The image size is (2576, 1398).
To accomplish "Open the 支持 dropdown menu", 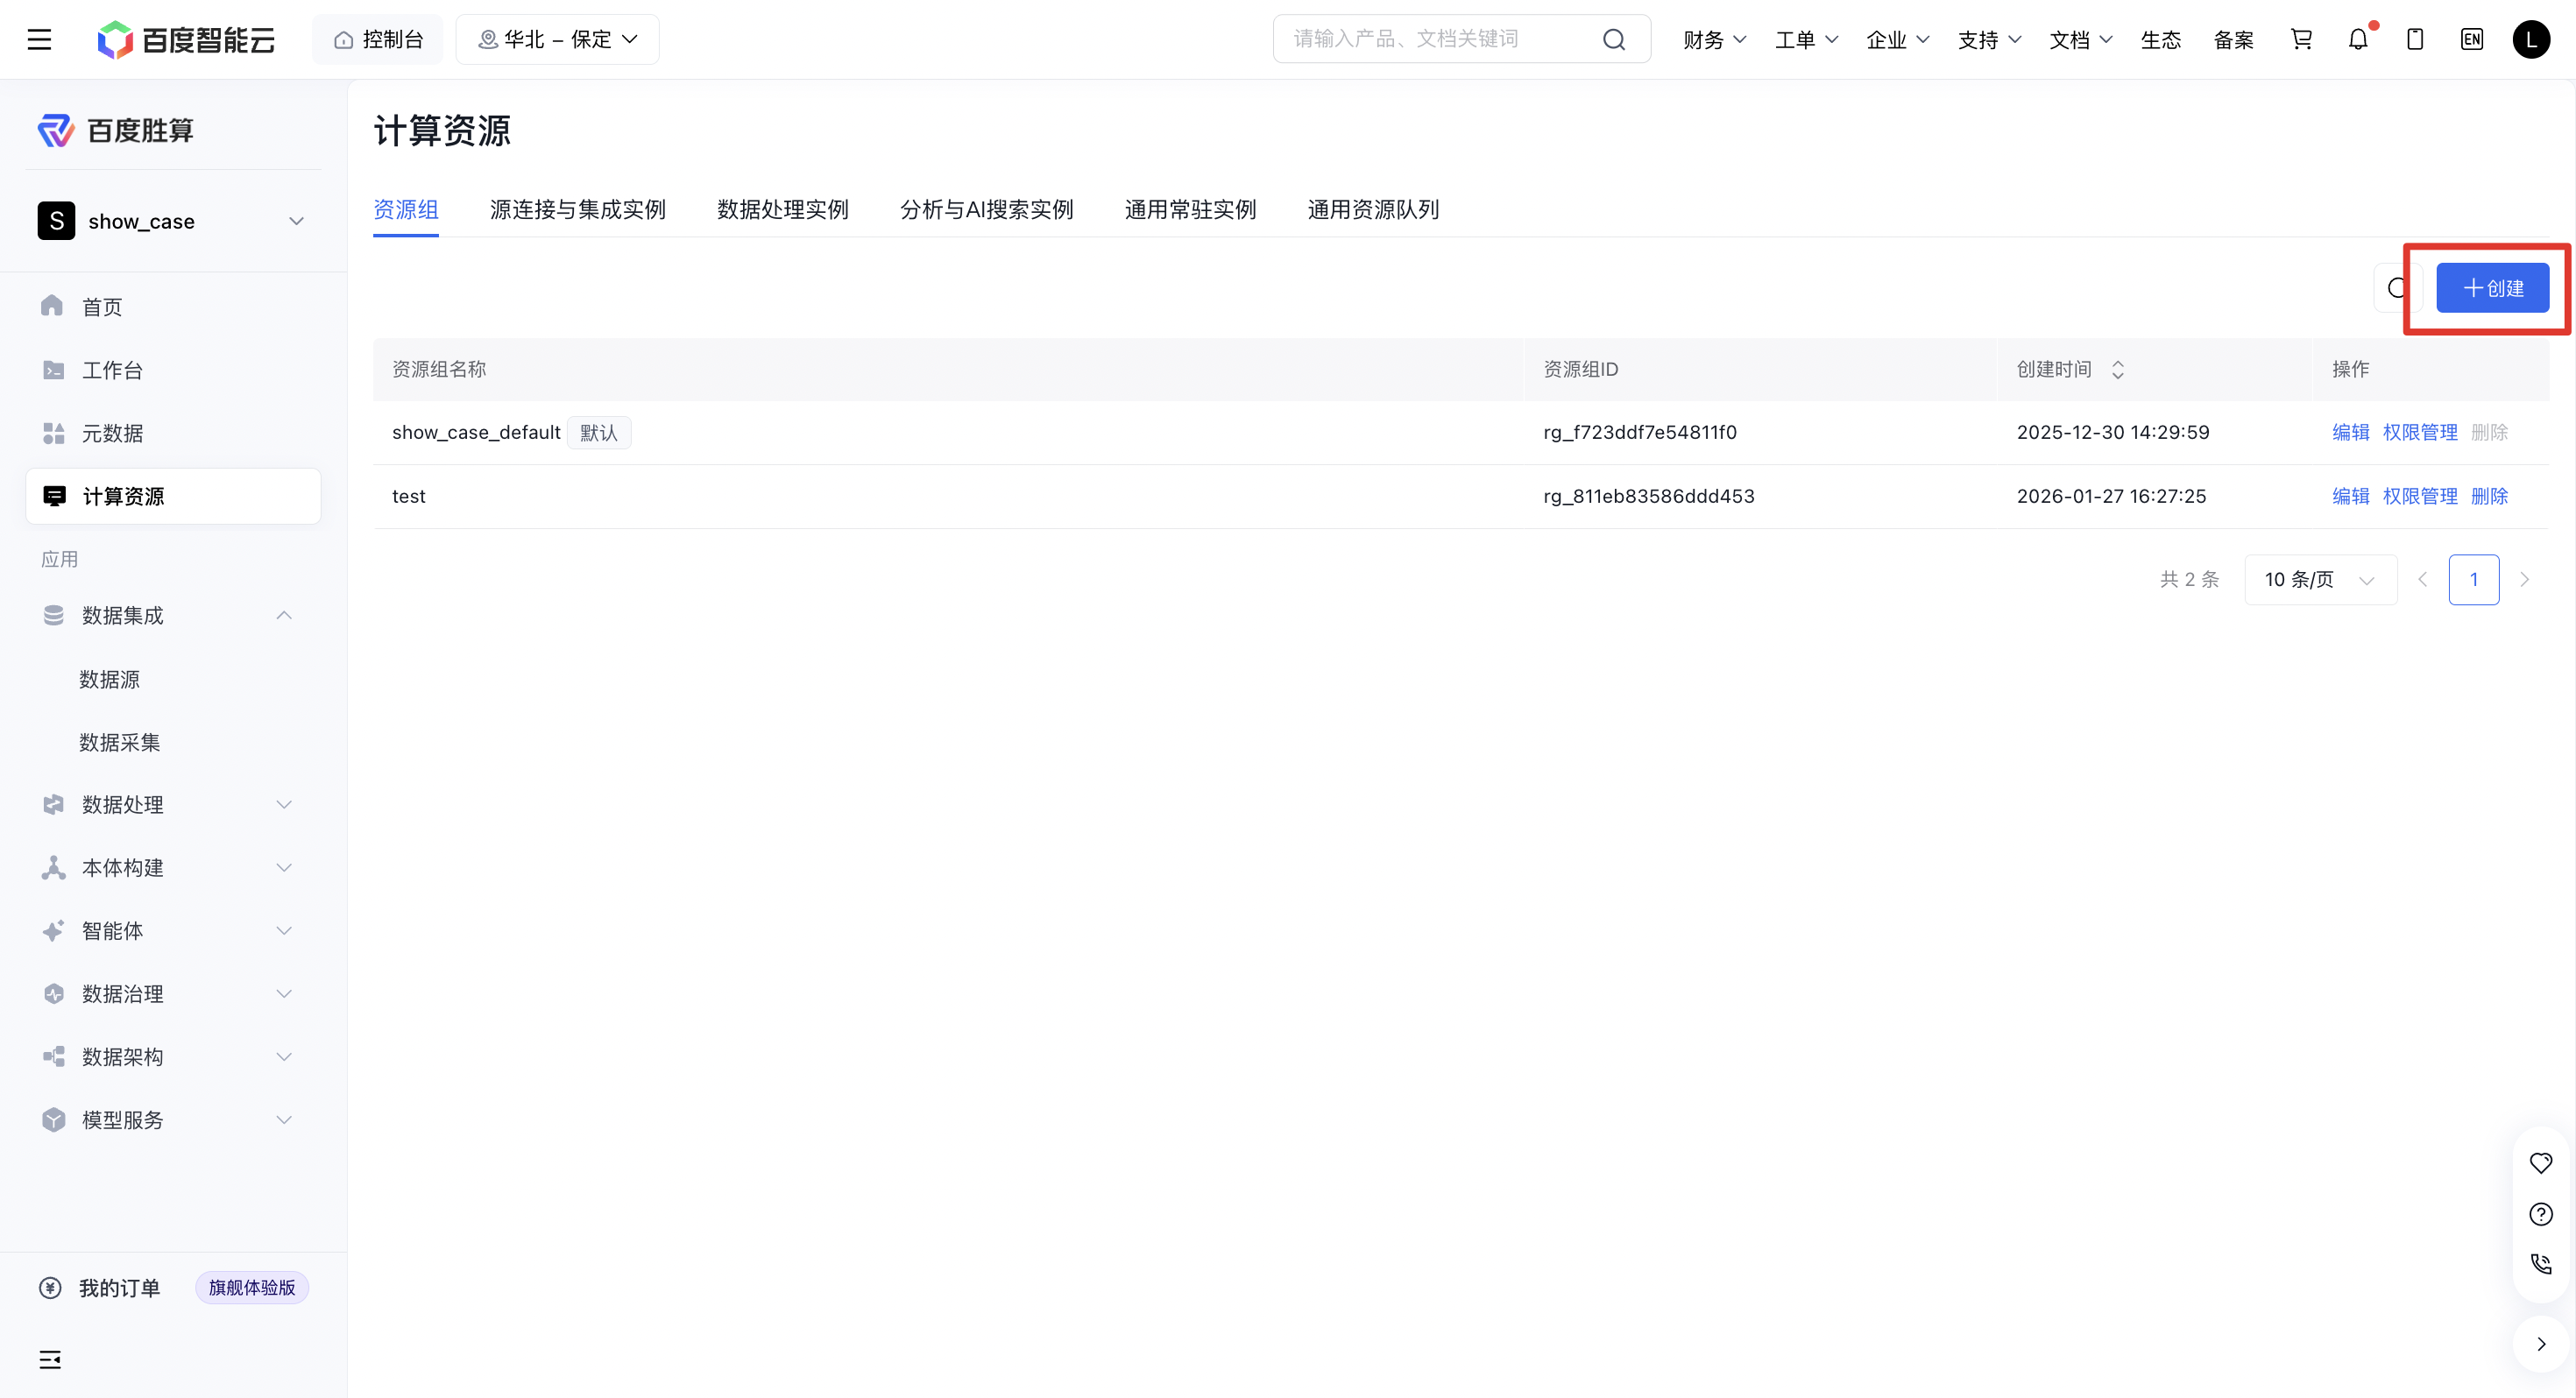I will point(1989,39).
